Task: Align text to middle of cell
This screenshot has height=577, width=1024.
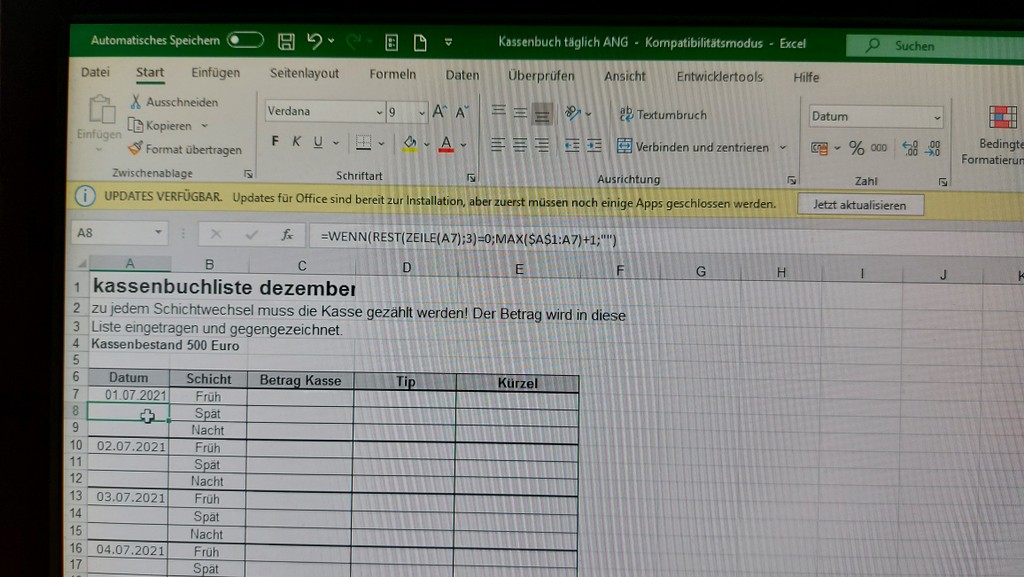Action: click(x=520, y=112)
